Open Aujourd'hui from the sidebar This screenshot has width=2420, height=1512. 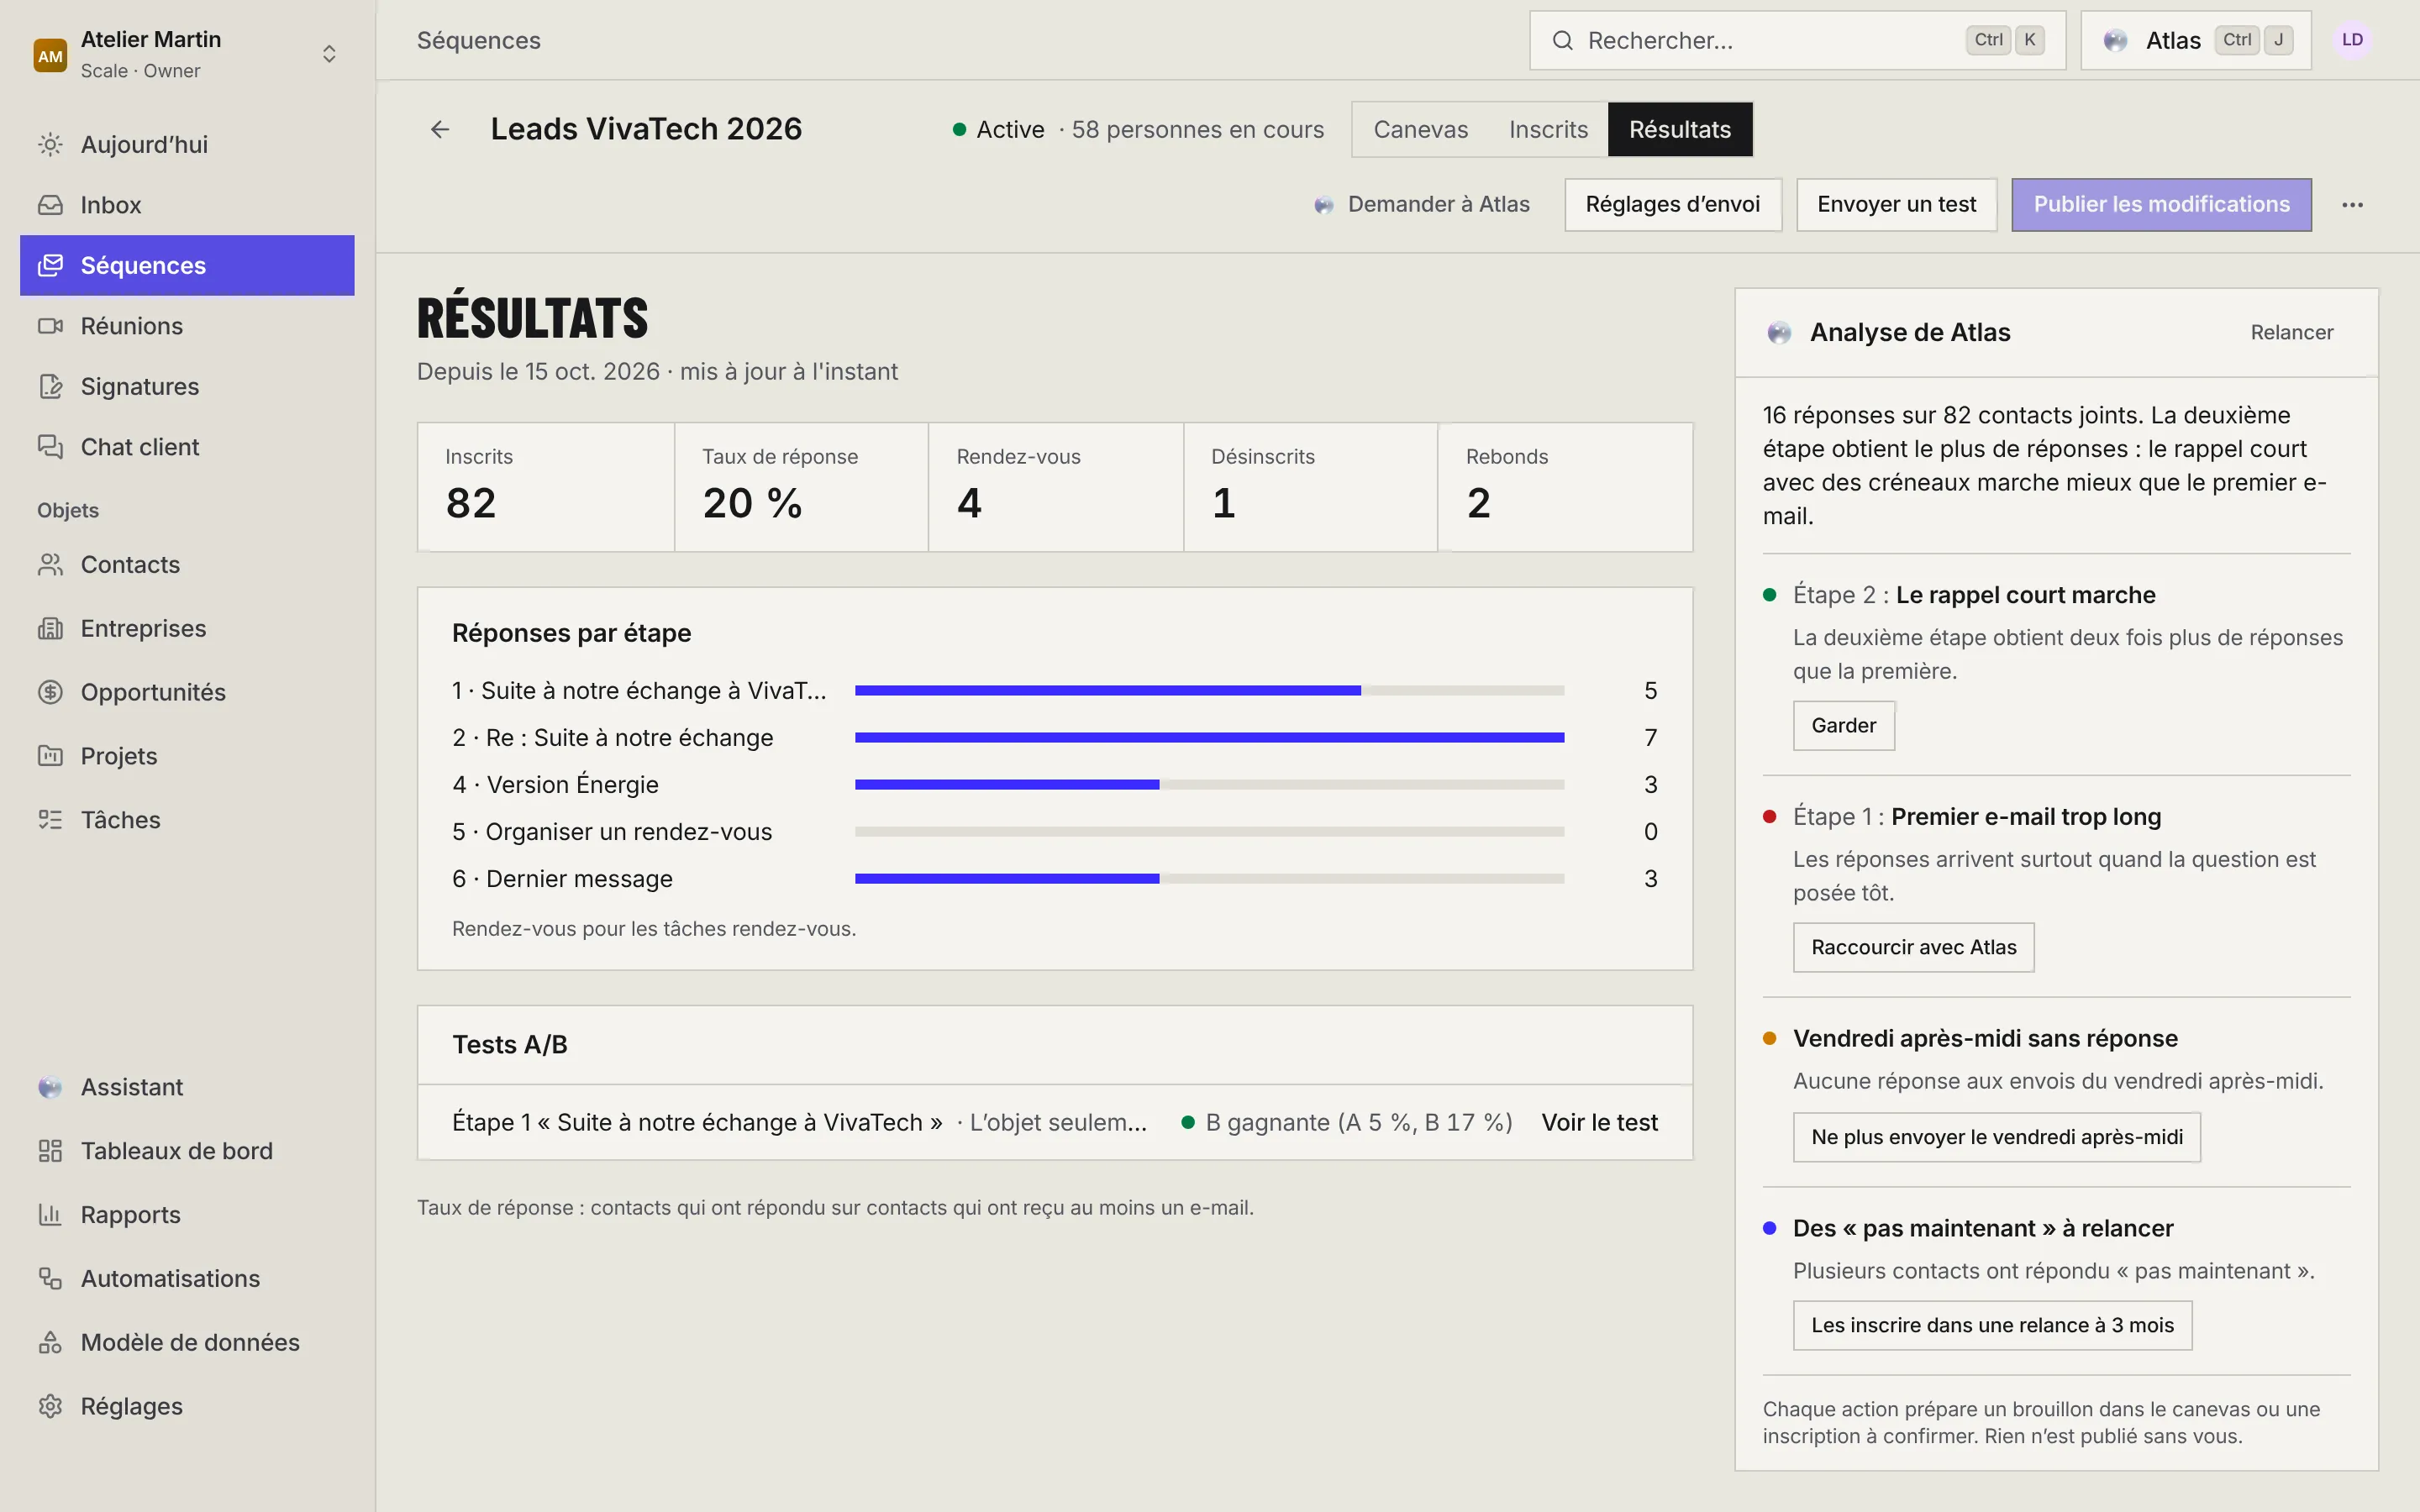pos(187,144)
